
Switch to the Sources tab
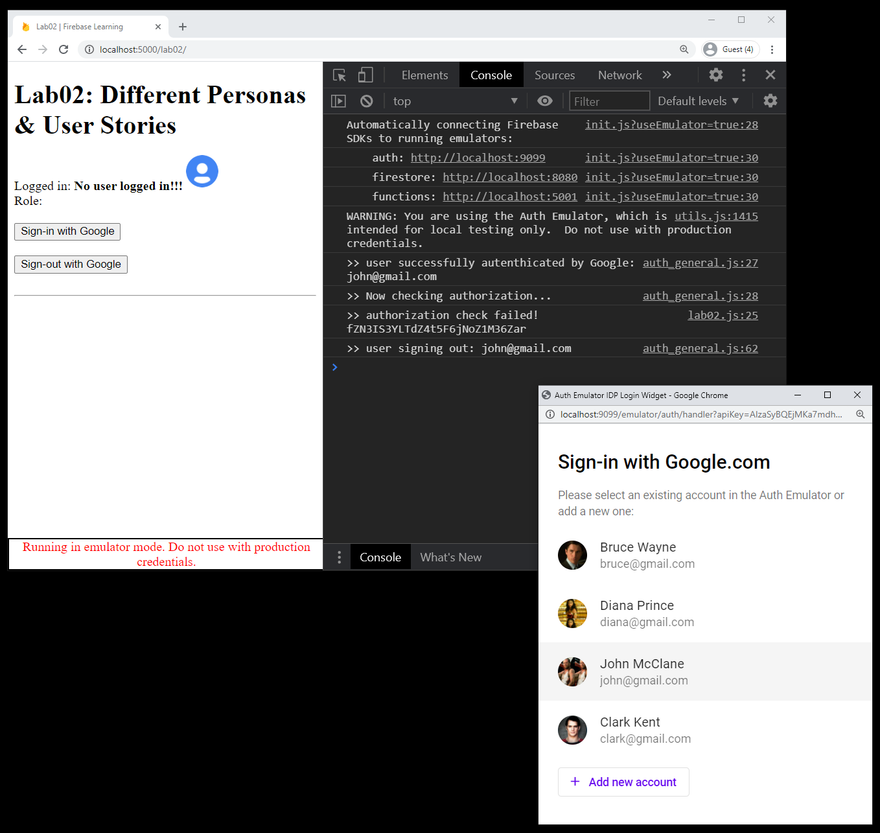click(x=554, y=75)
